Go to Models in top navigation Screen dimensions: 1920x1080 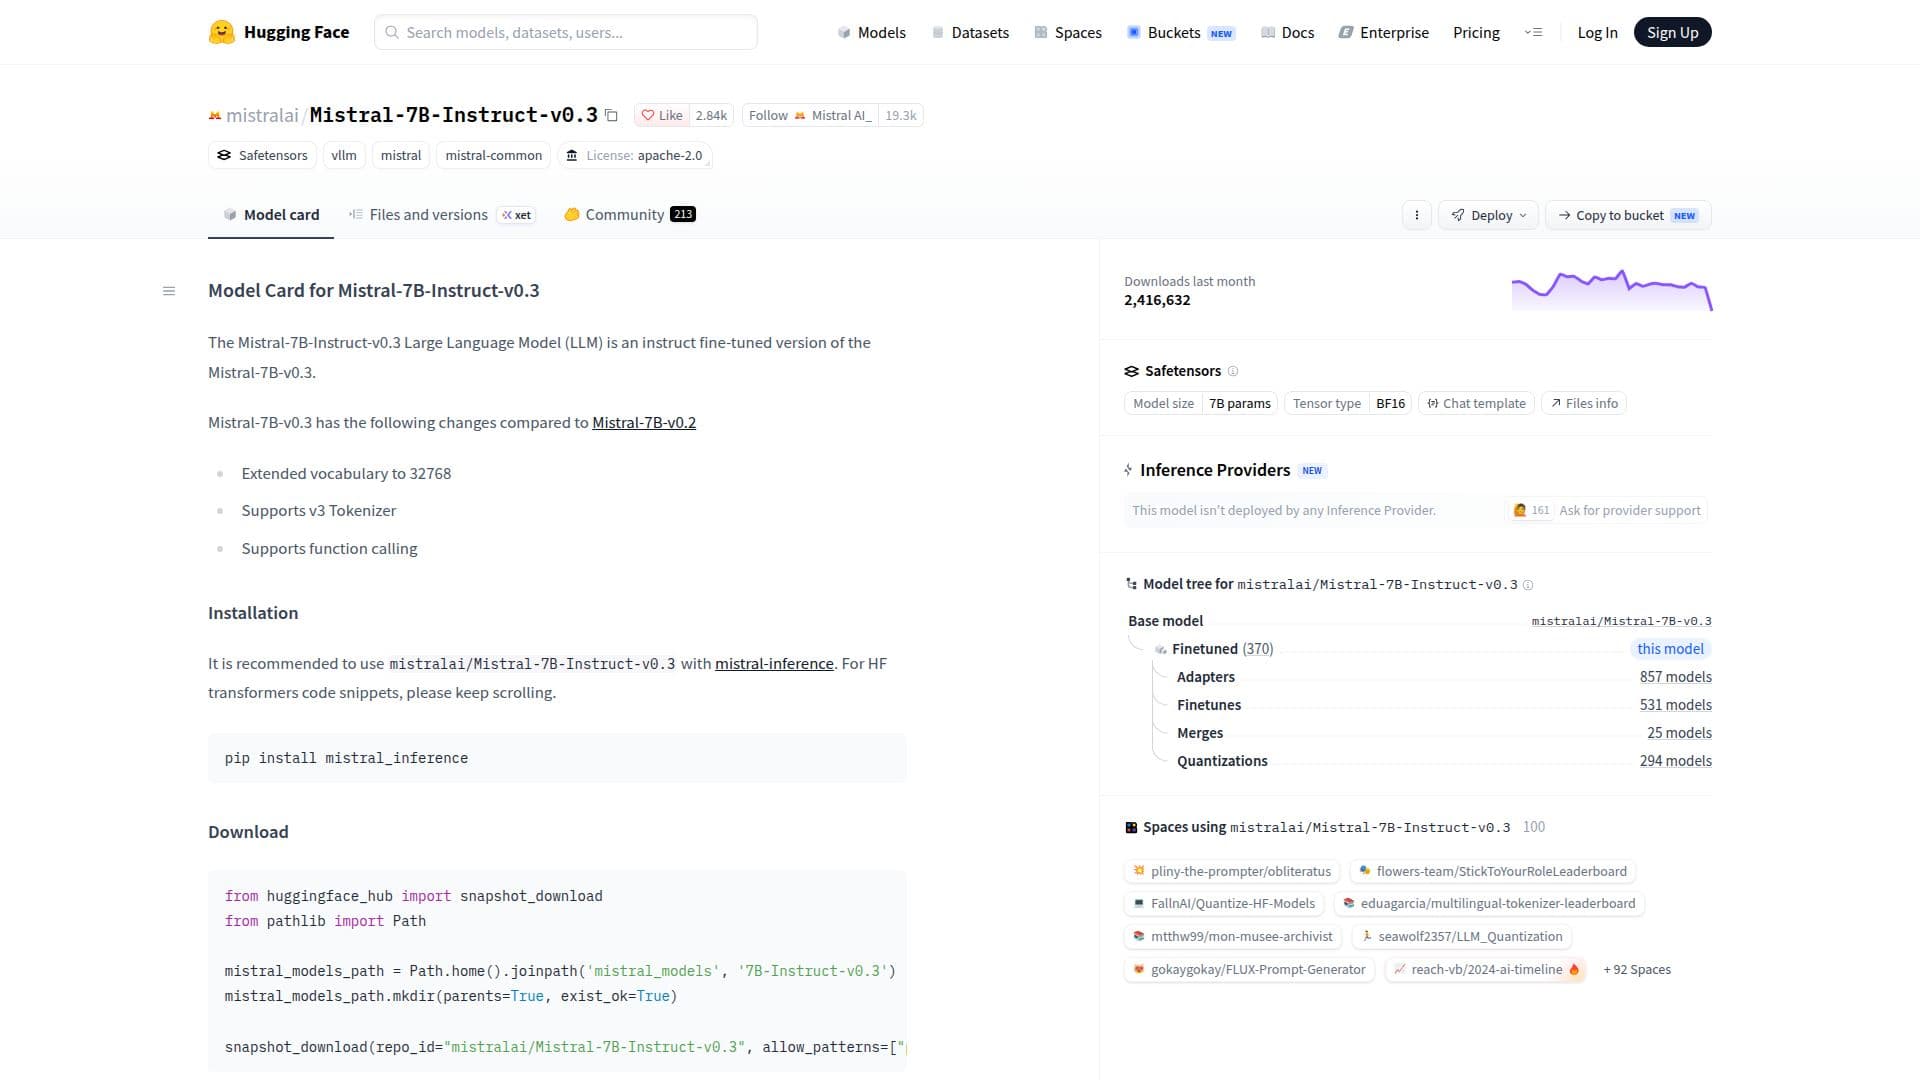click(x=871, y=32)
